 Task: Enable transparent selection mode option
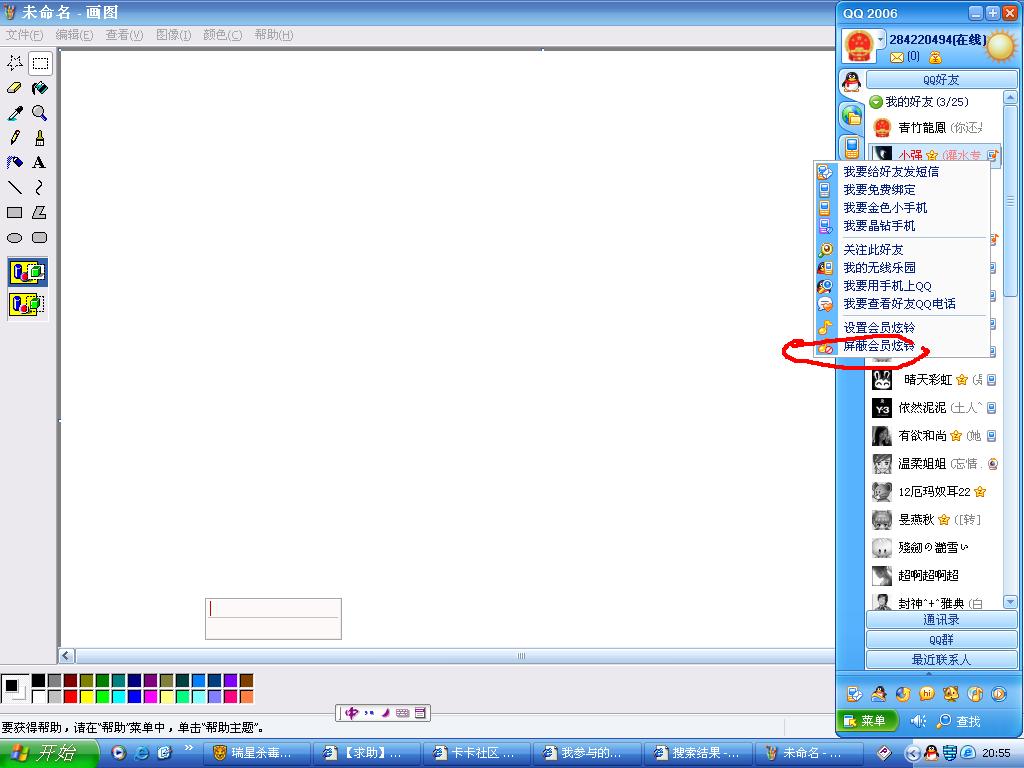[27, 304]
